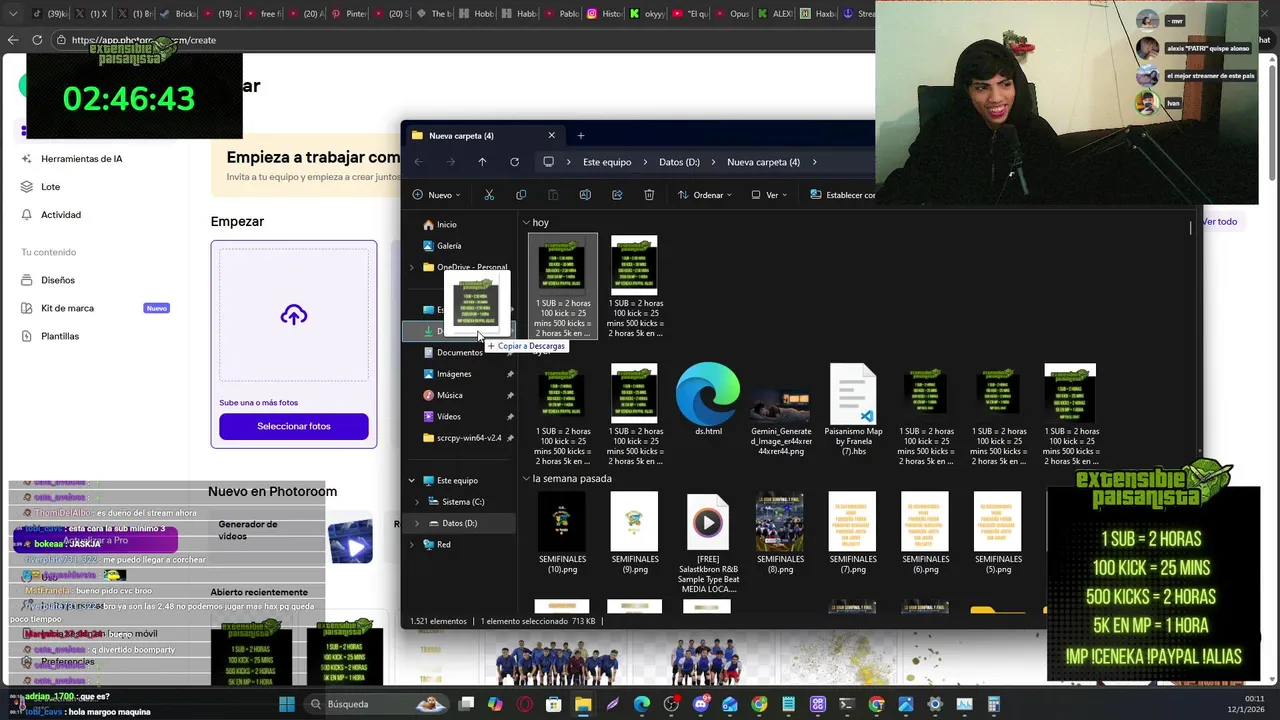Open Documentos in the Explorer sidebar
This screenshot has width=1280, height=720.
coord(460,352)
